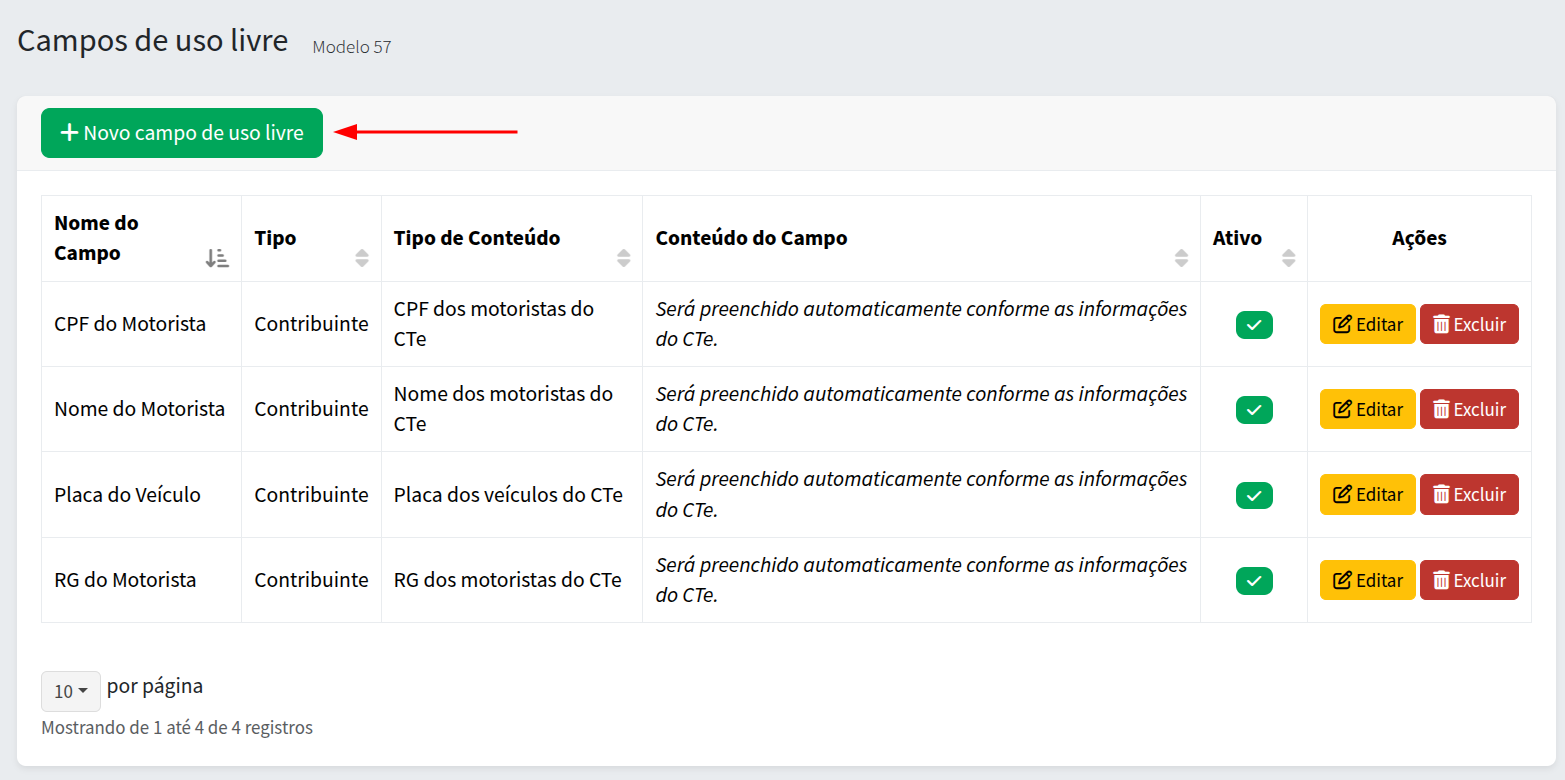Image resolution: width=1565 pixels, height=780 pixels.
Task: Sort by Tipo de Conteúdo arrows
Action: point(624,258)
